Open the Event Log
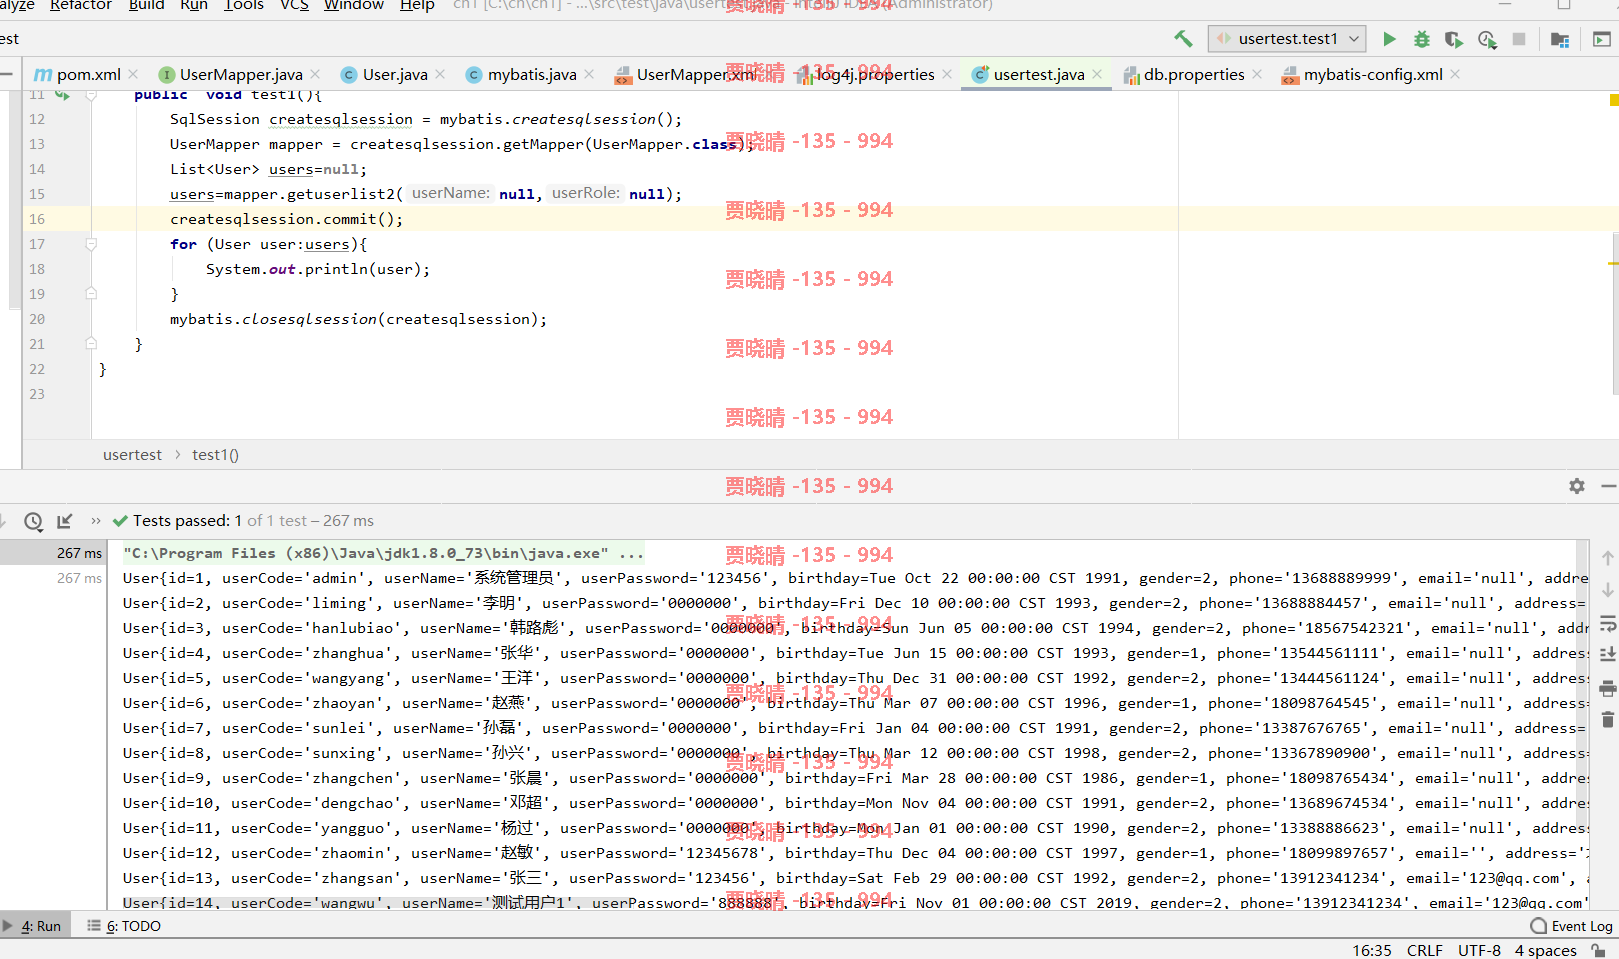The image size is (1619, 959). click(1571, 926)
